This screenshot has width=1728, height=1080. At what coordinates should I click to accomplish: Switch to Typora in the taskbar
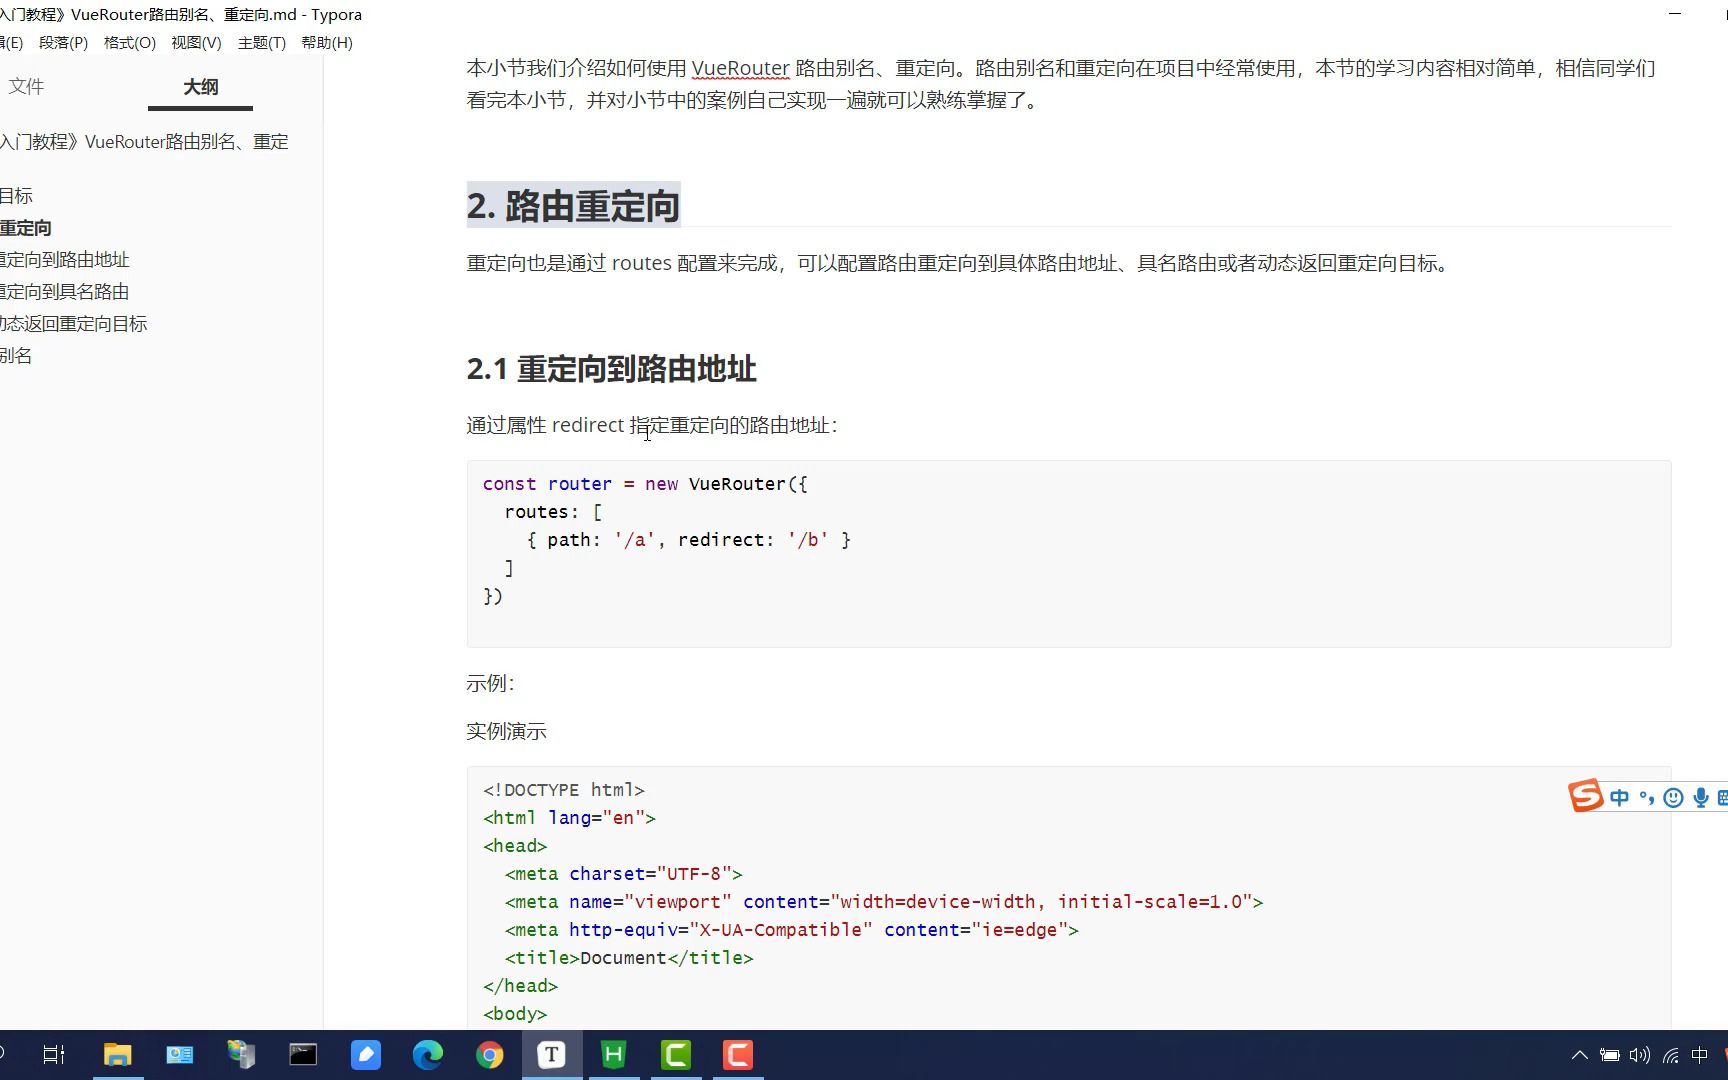tap(552, 1055)
